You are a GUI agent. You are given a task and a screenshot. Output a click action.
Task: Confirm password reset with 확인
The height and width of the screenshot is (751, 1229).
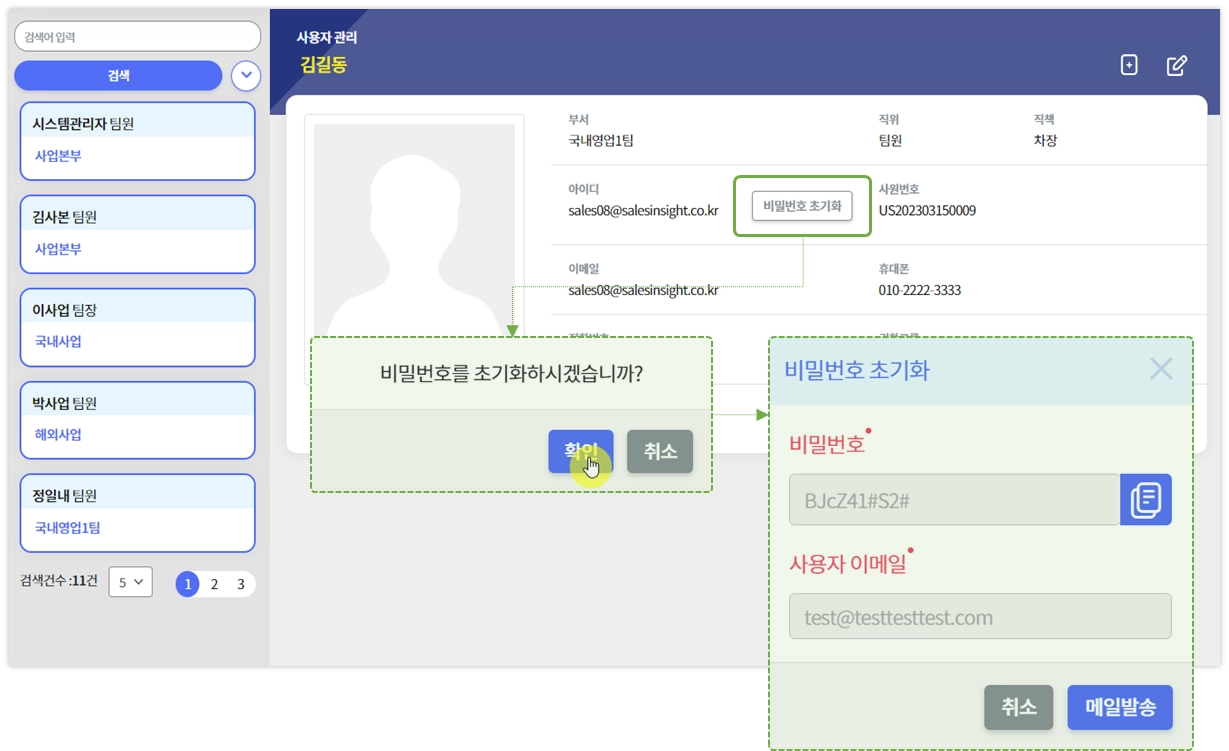tap(581, 451)
